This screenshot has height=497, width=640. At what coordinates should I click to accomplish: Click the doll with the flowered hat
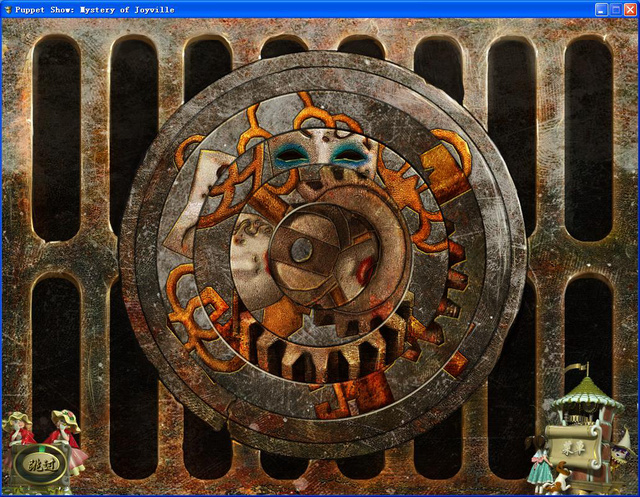point(65,441)
